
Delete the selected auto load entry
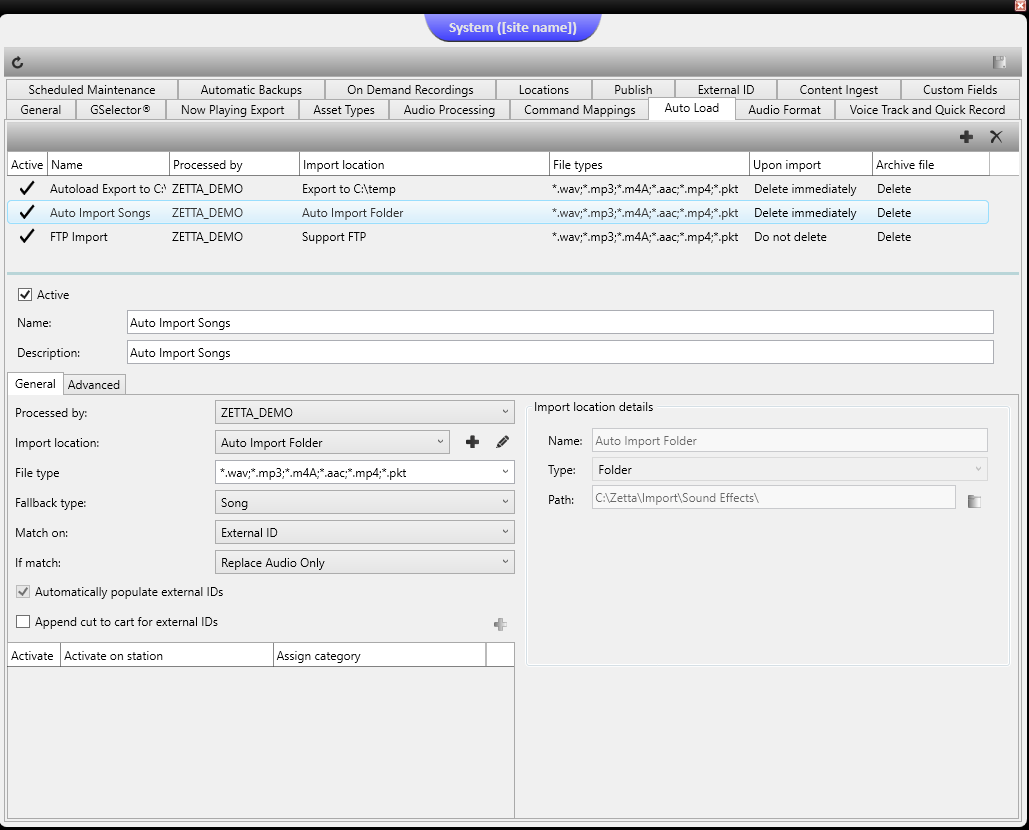996,137
